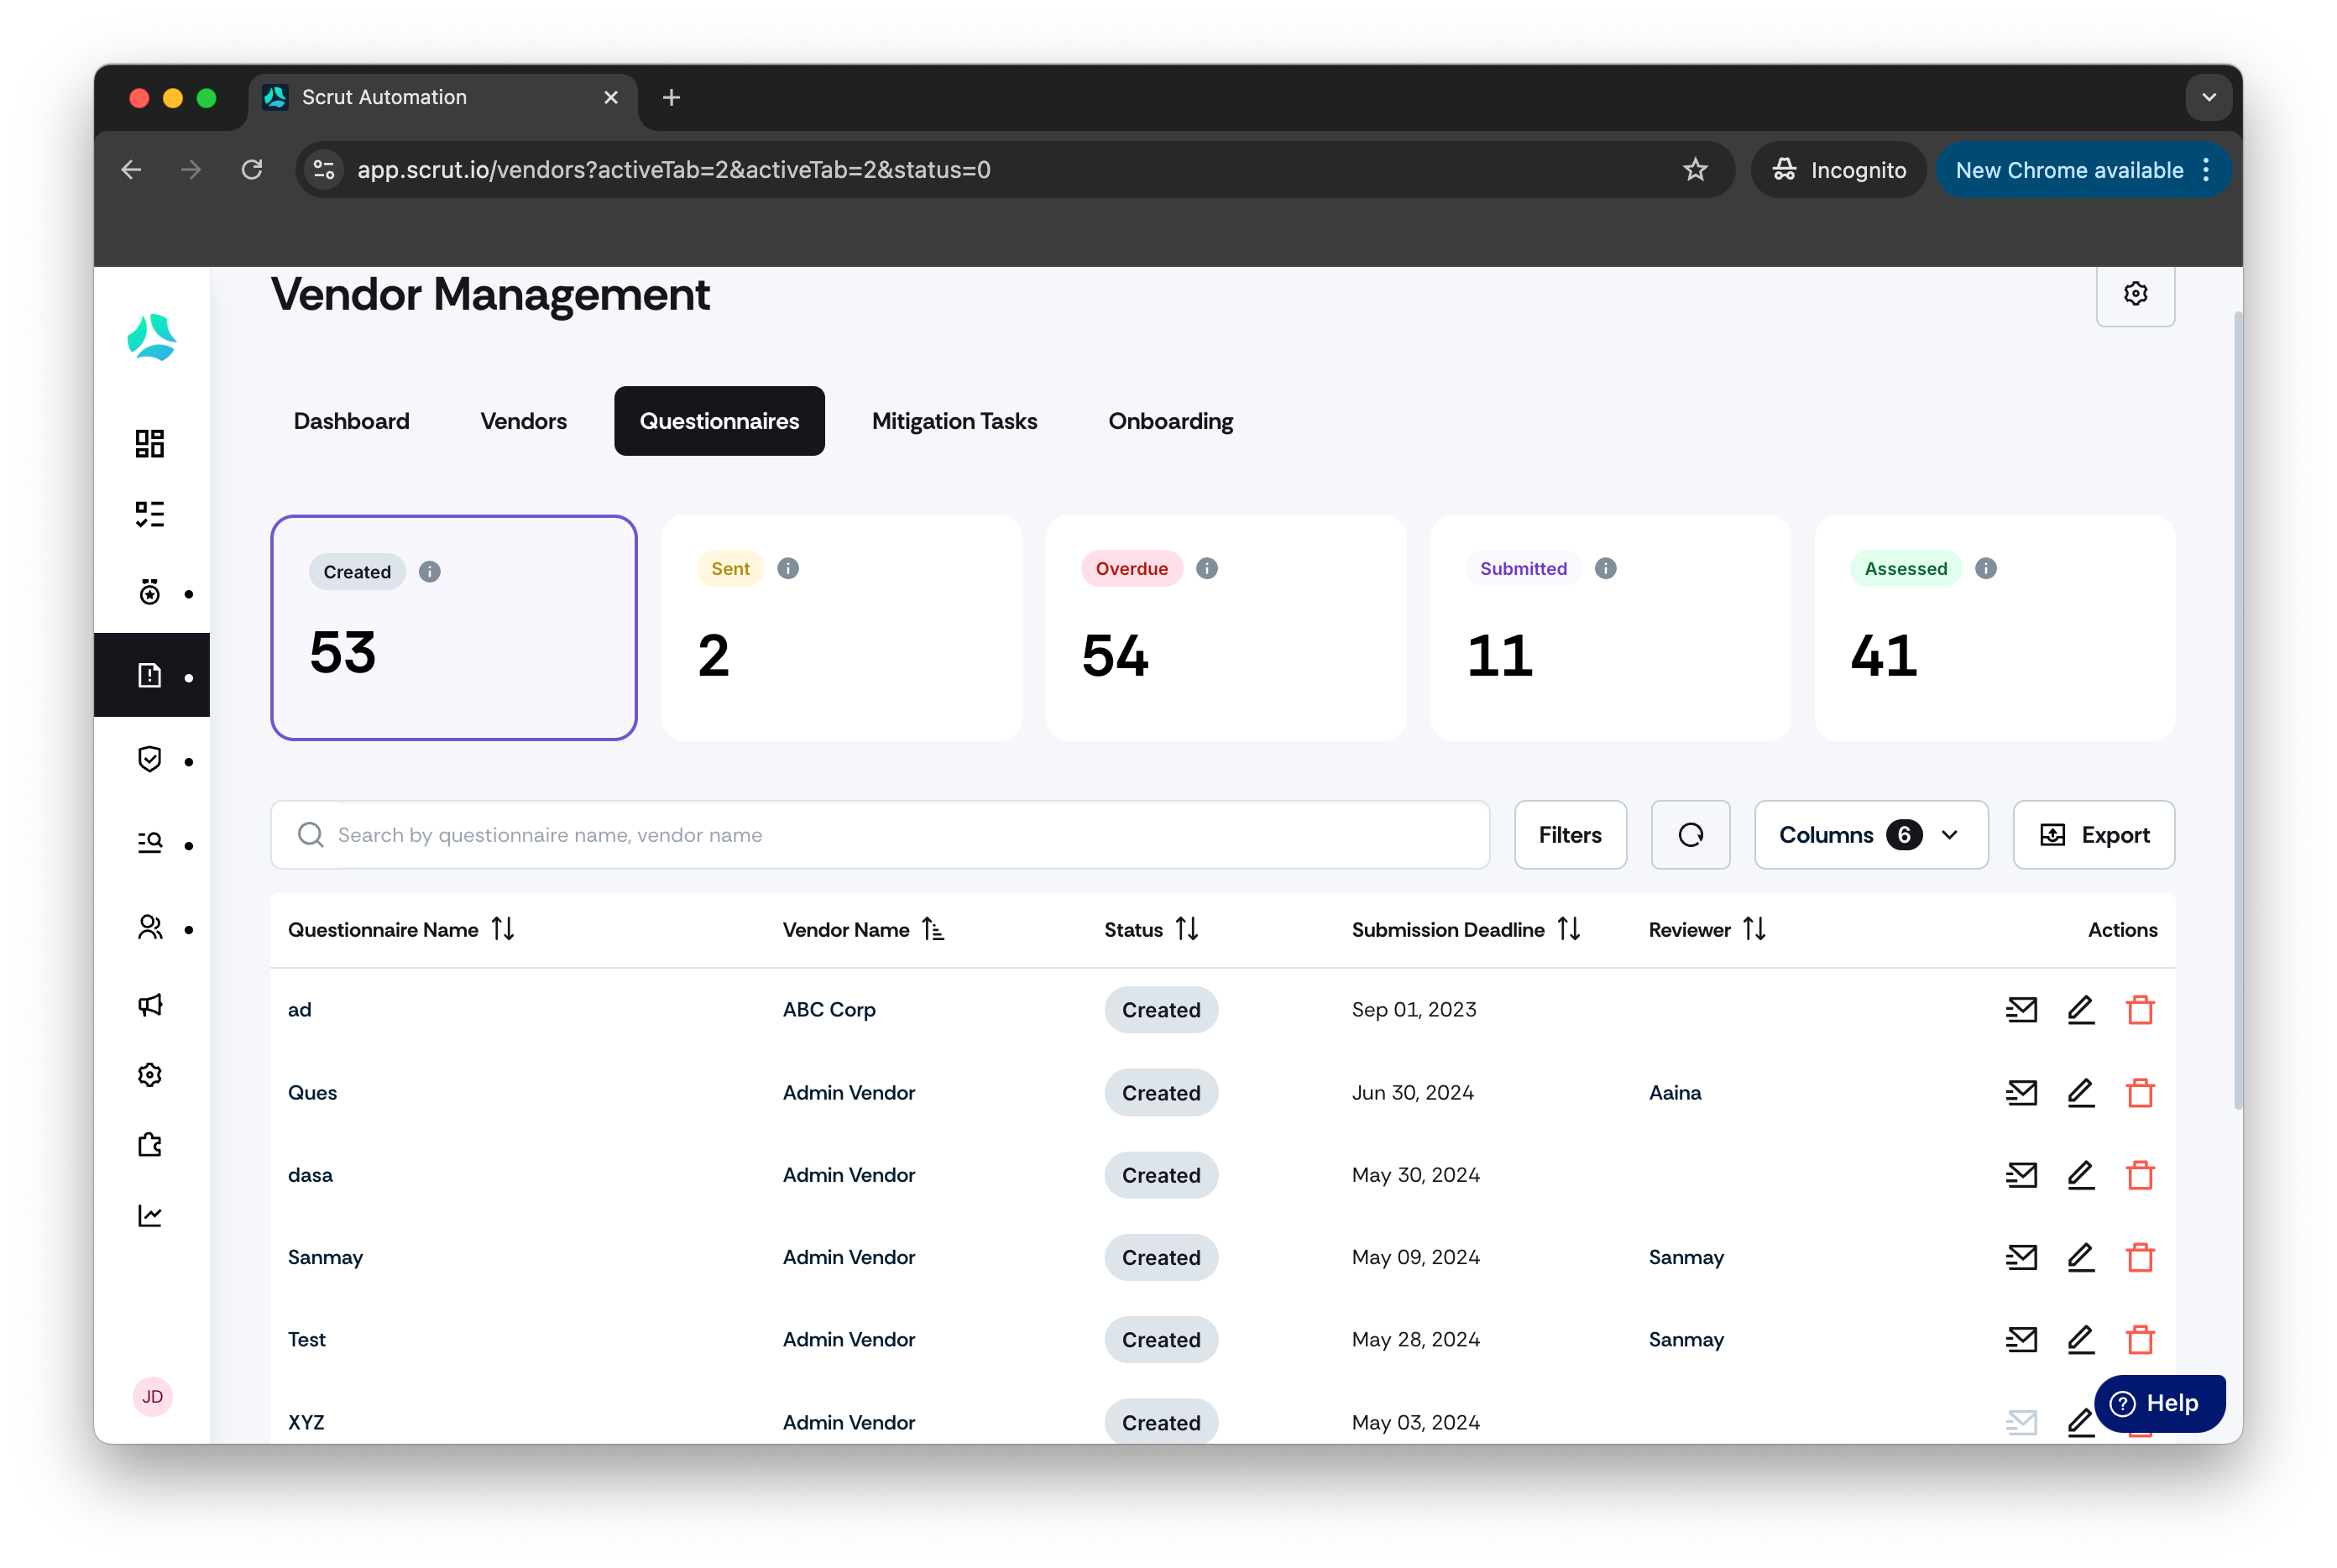Edit the 'Ques' questionnaire with pencil icon
The width and height of the screenshot is (2337, 1568).
[2081, 1093]
